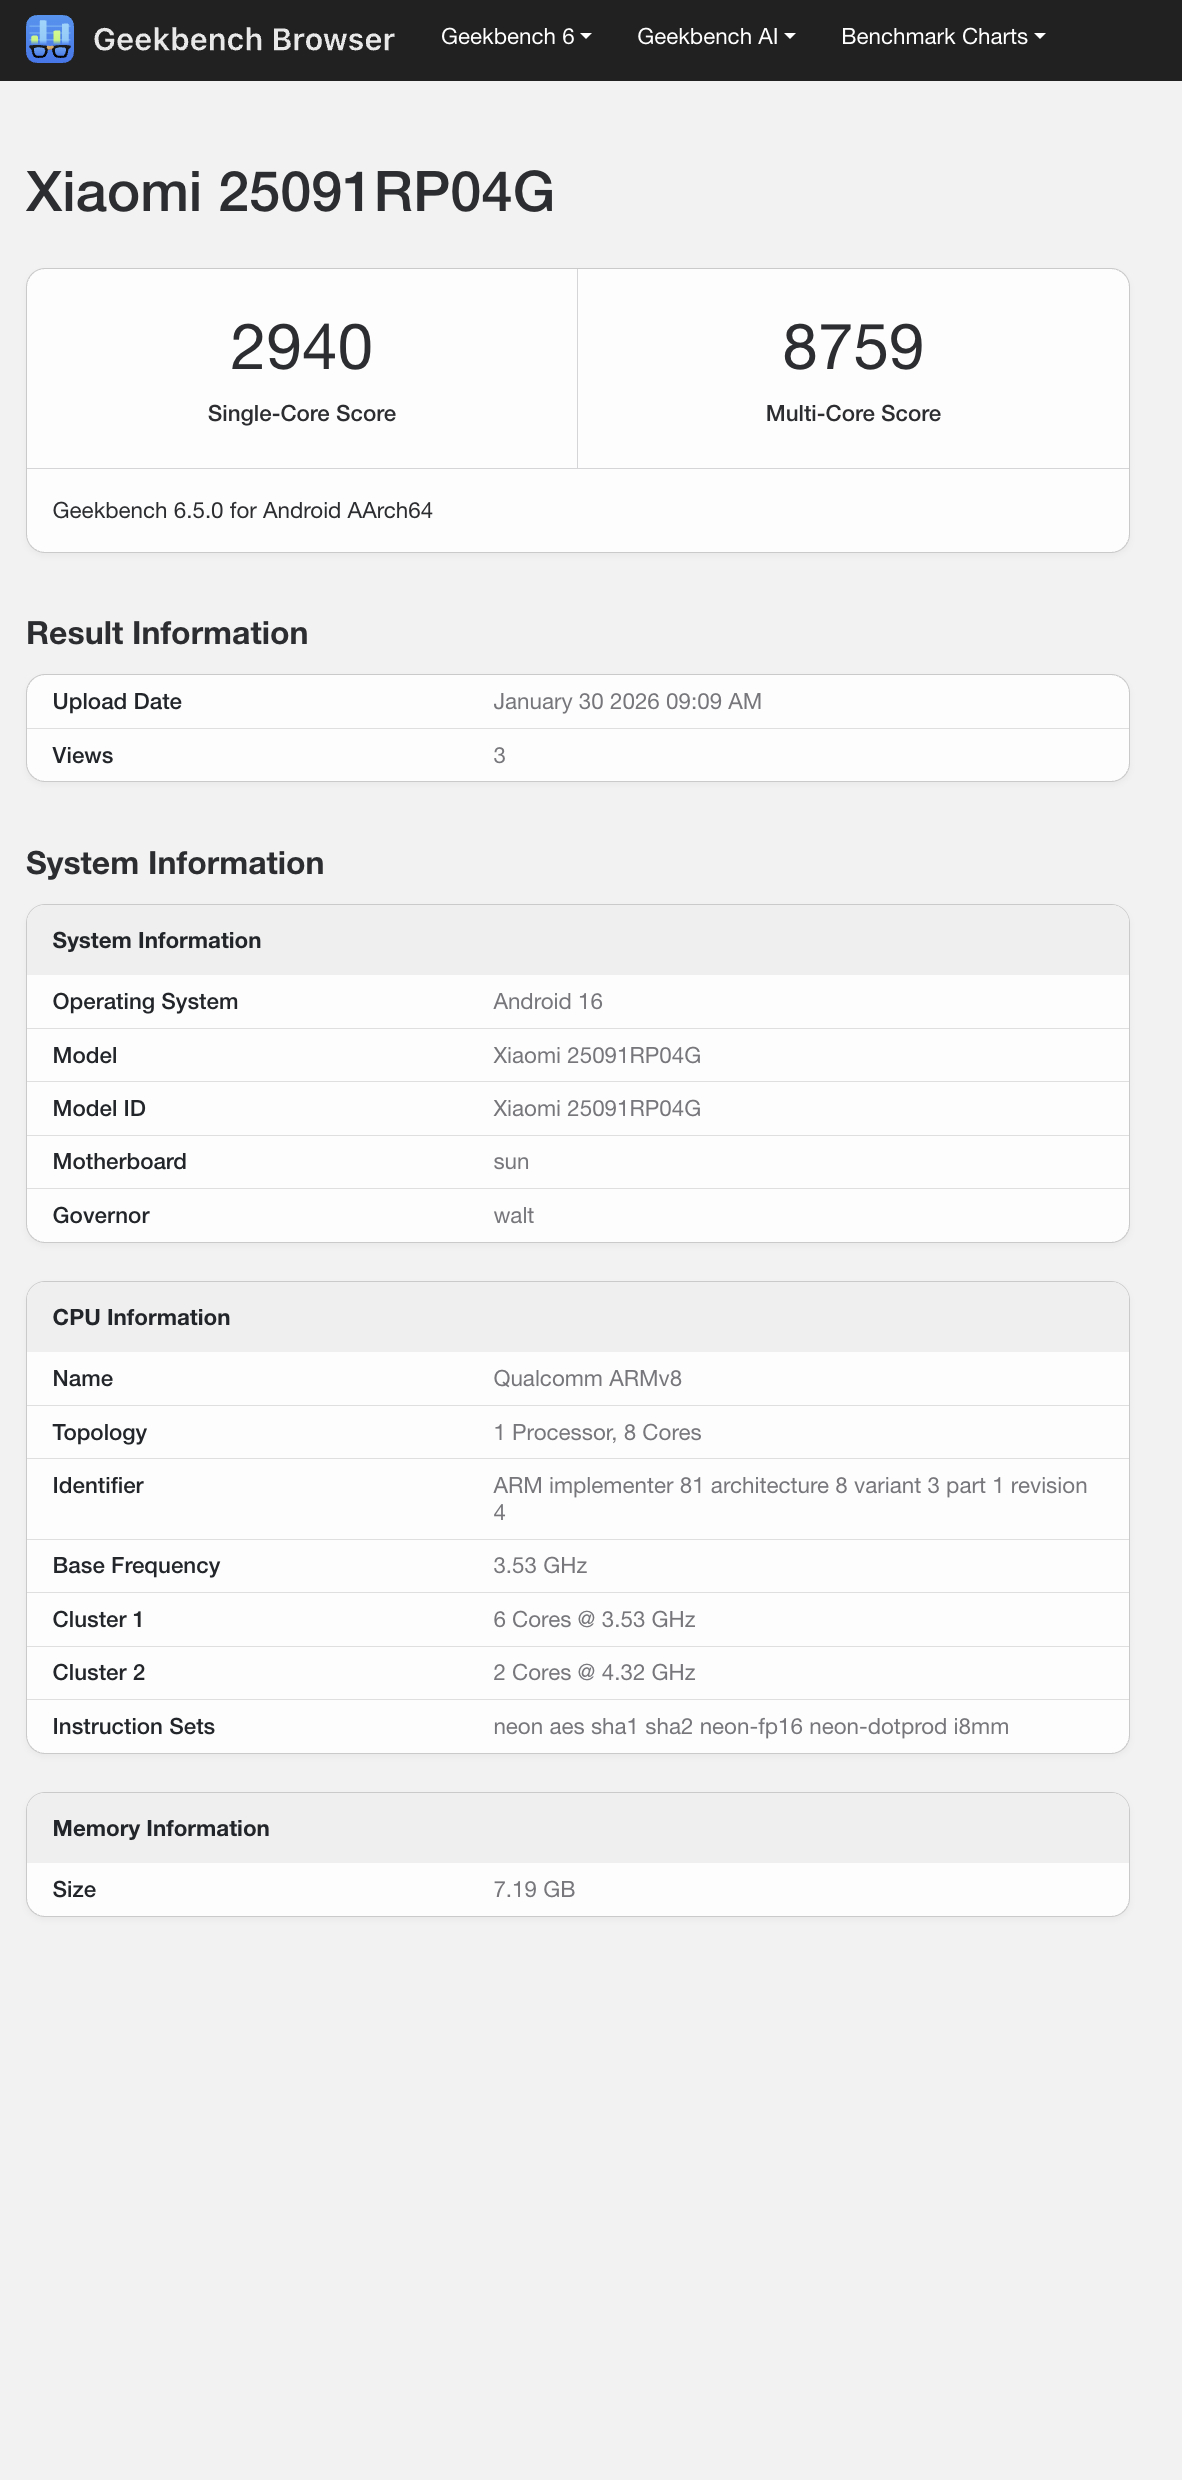The width and height of the screenshot is (1182, 2480).
Task: Click the Xiaomi 25091RP04G page title
Action: pos(290,192)
